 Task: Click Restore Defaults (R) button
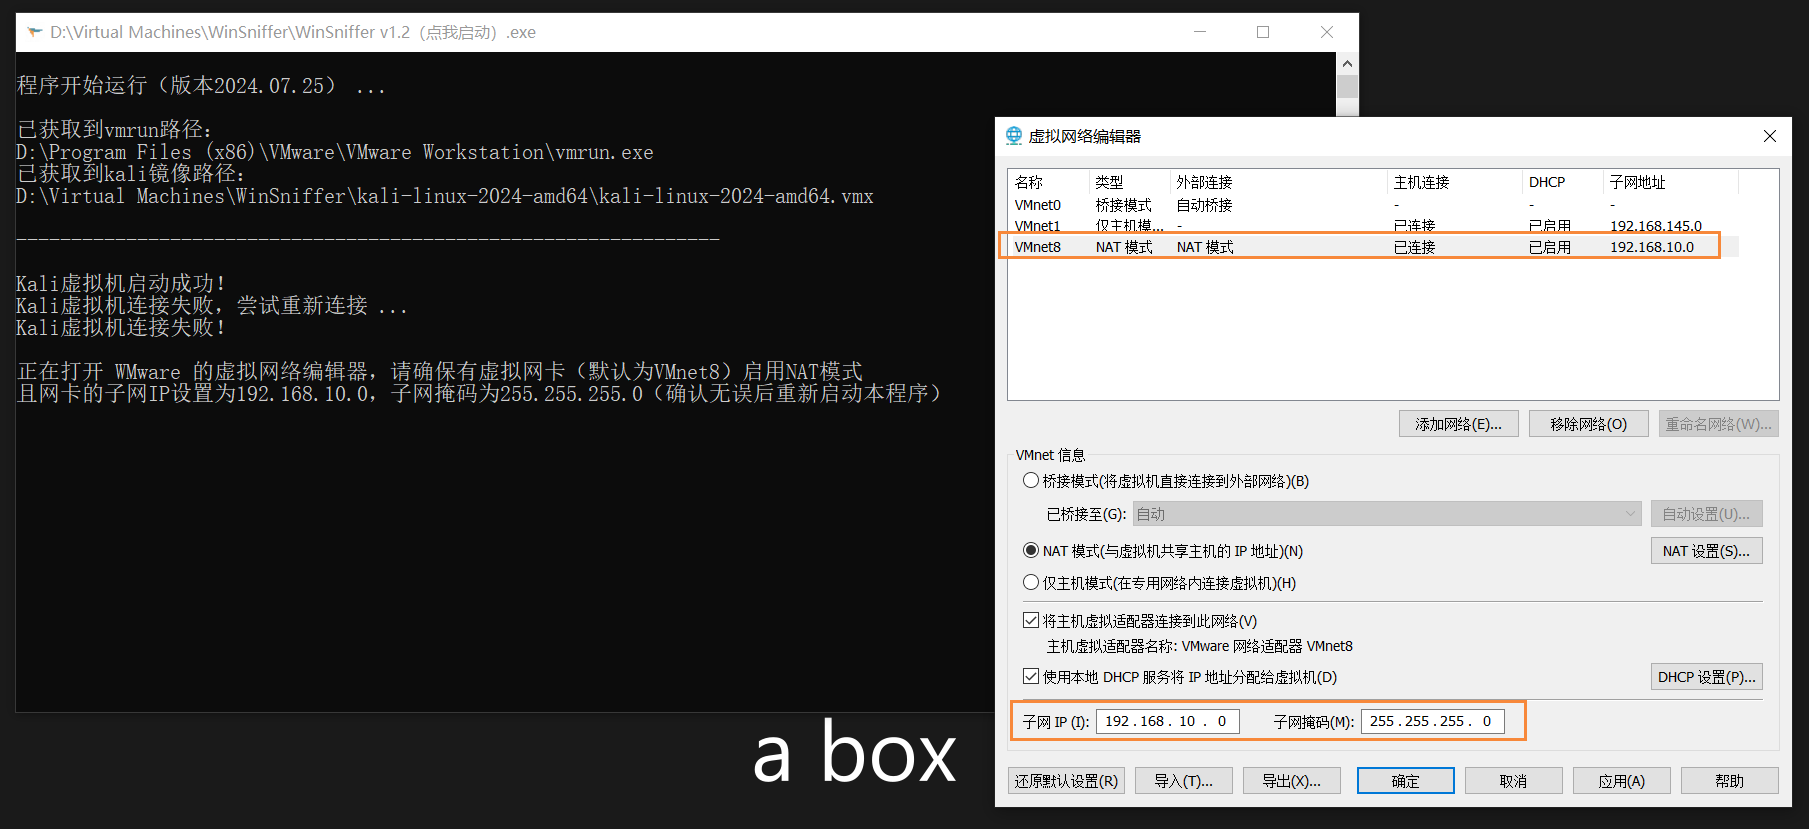[x=1066, y=781]
